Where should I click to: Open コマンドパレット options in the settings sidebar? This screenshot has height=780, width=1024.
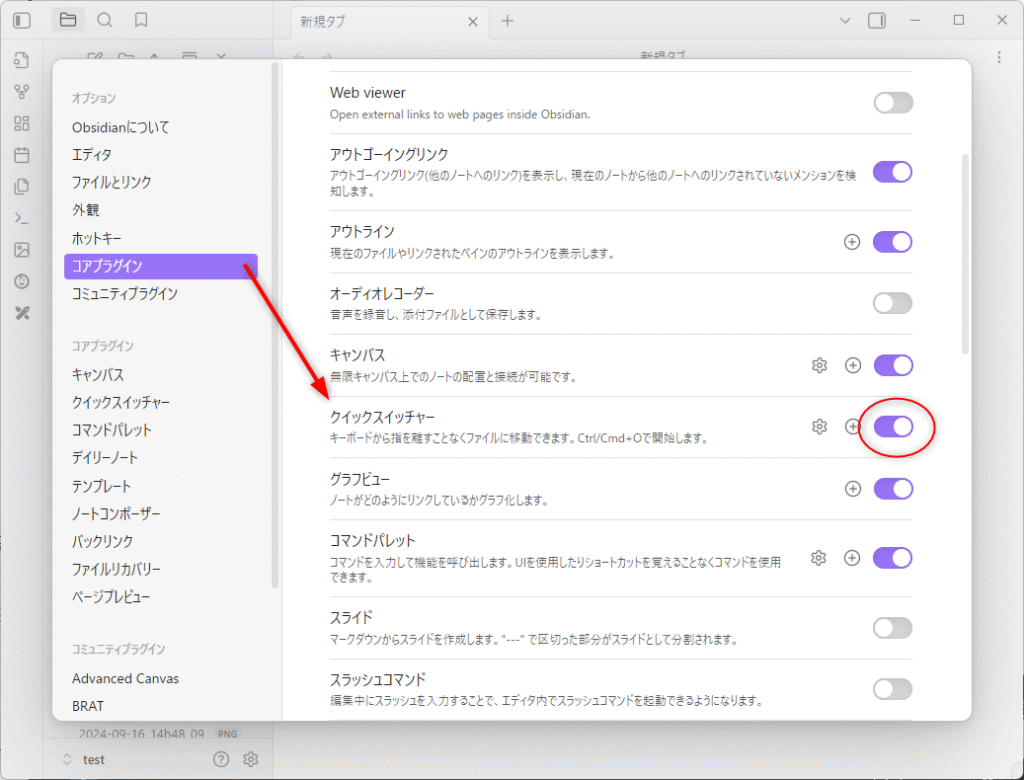161,431
